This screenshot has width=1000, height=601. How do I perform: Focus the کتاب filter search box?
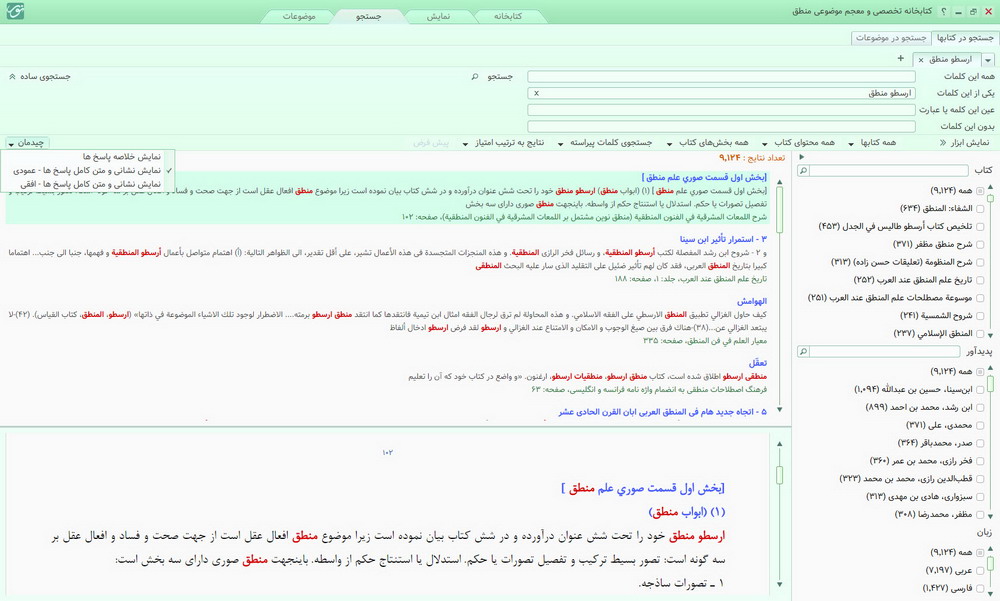889,170
